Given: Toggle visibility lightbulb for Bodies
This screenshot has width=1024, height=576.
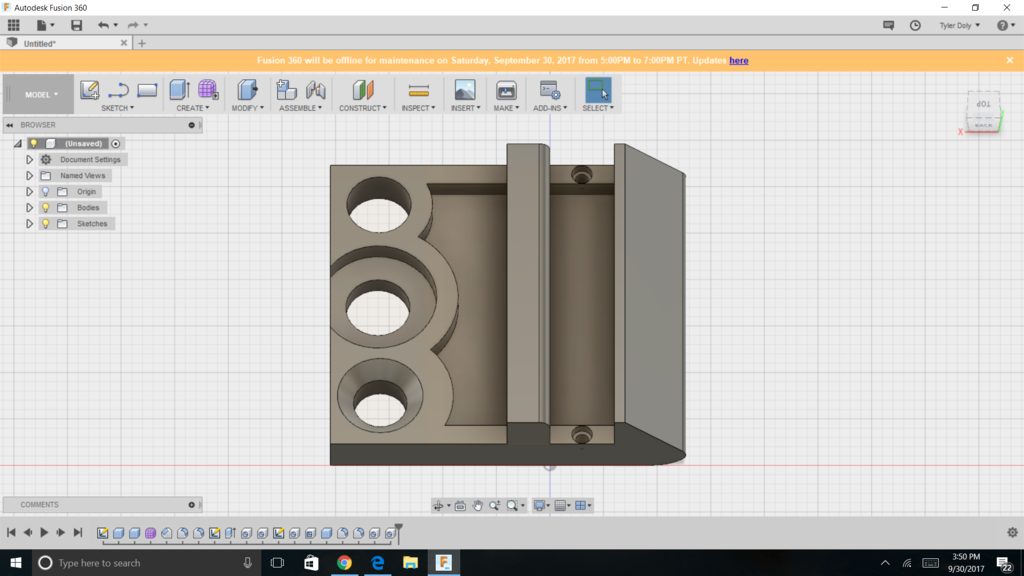Looking at the screenshot, I should click(x=45, y=208).
